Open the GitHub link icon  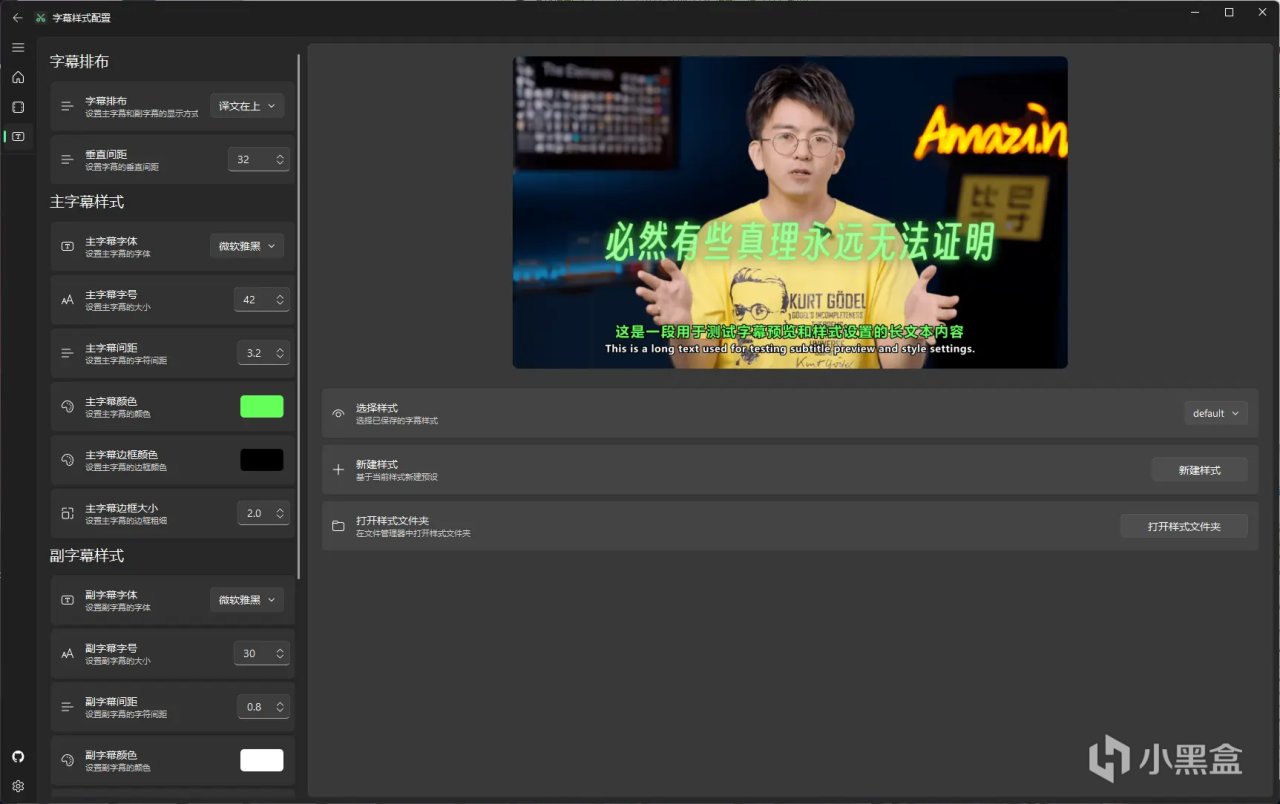tap(18, 757)
